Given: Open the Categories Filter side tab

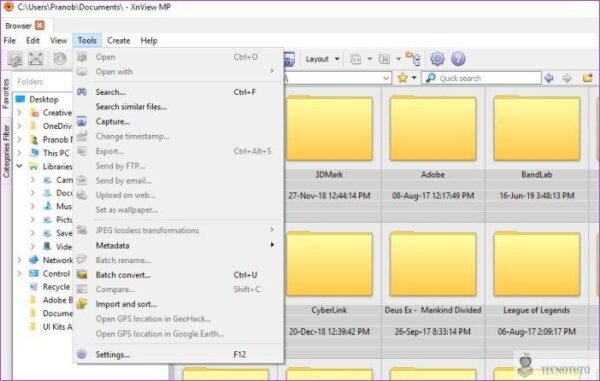Looking at the screenshot, I should tap(6, 151).
